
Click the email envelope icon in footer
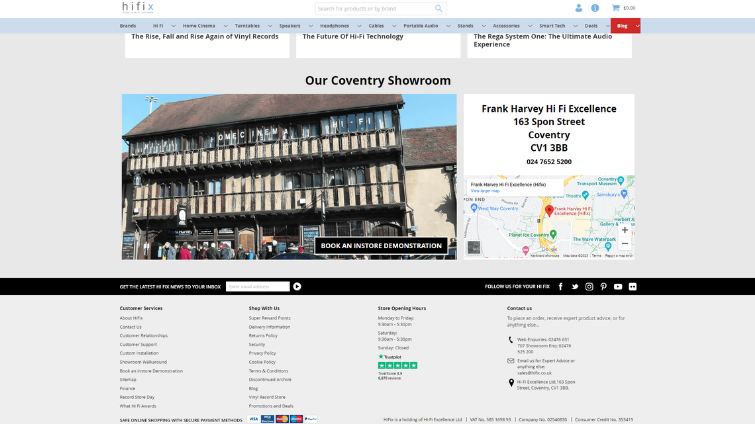coord(510,360)
